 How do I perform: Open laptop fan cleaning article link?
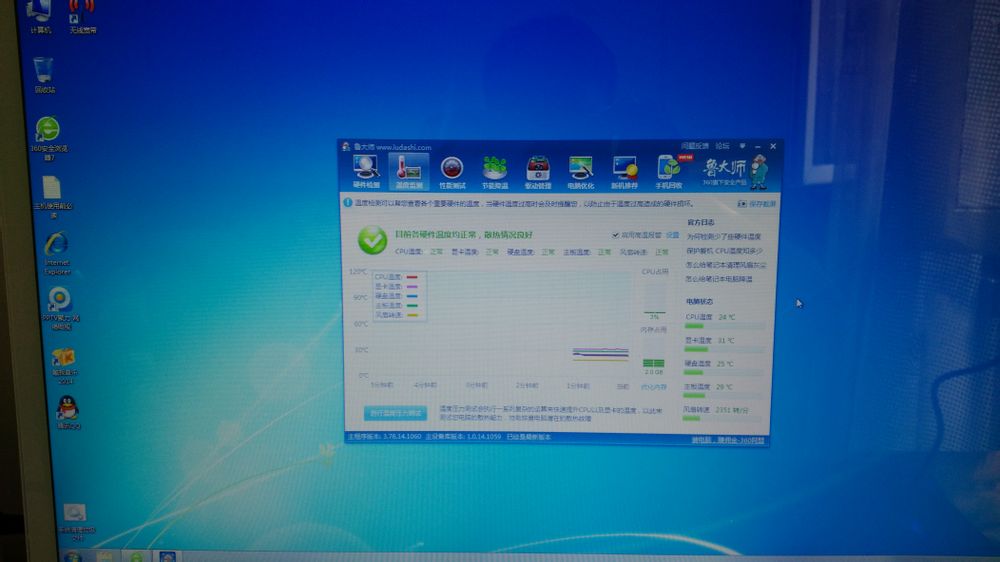point(726,265)
